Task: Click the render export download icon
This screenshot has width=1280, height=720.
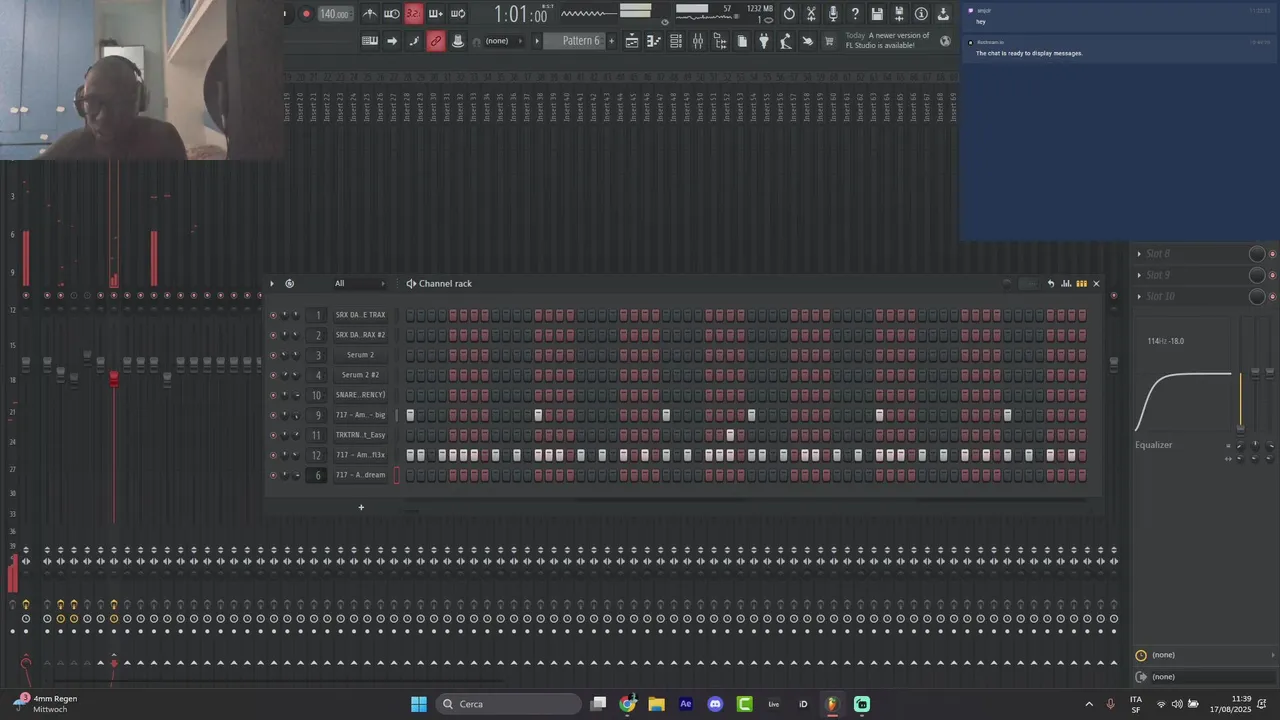Action: pyautogui.click(x=943, y=14)
